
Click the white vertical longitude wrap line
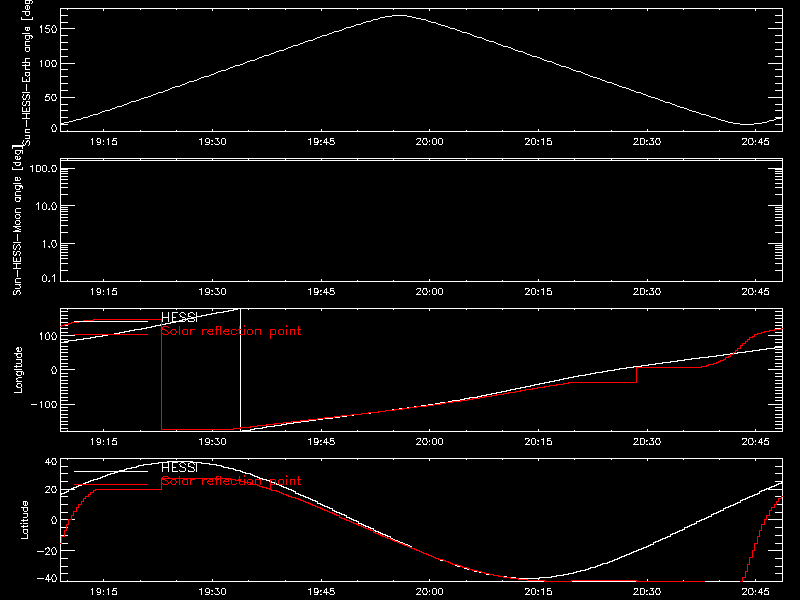click(240, 369)
